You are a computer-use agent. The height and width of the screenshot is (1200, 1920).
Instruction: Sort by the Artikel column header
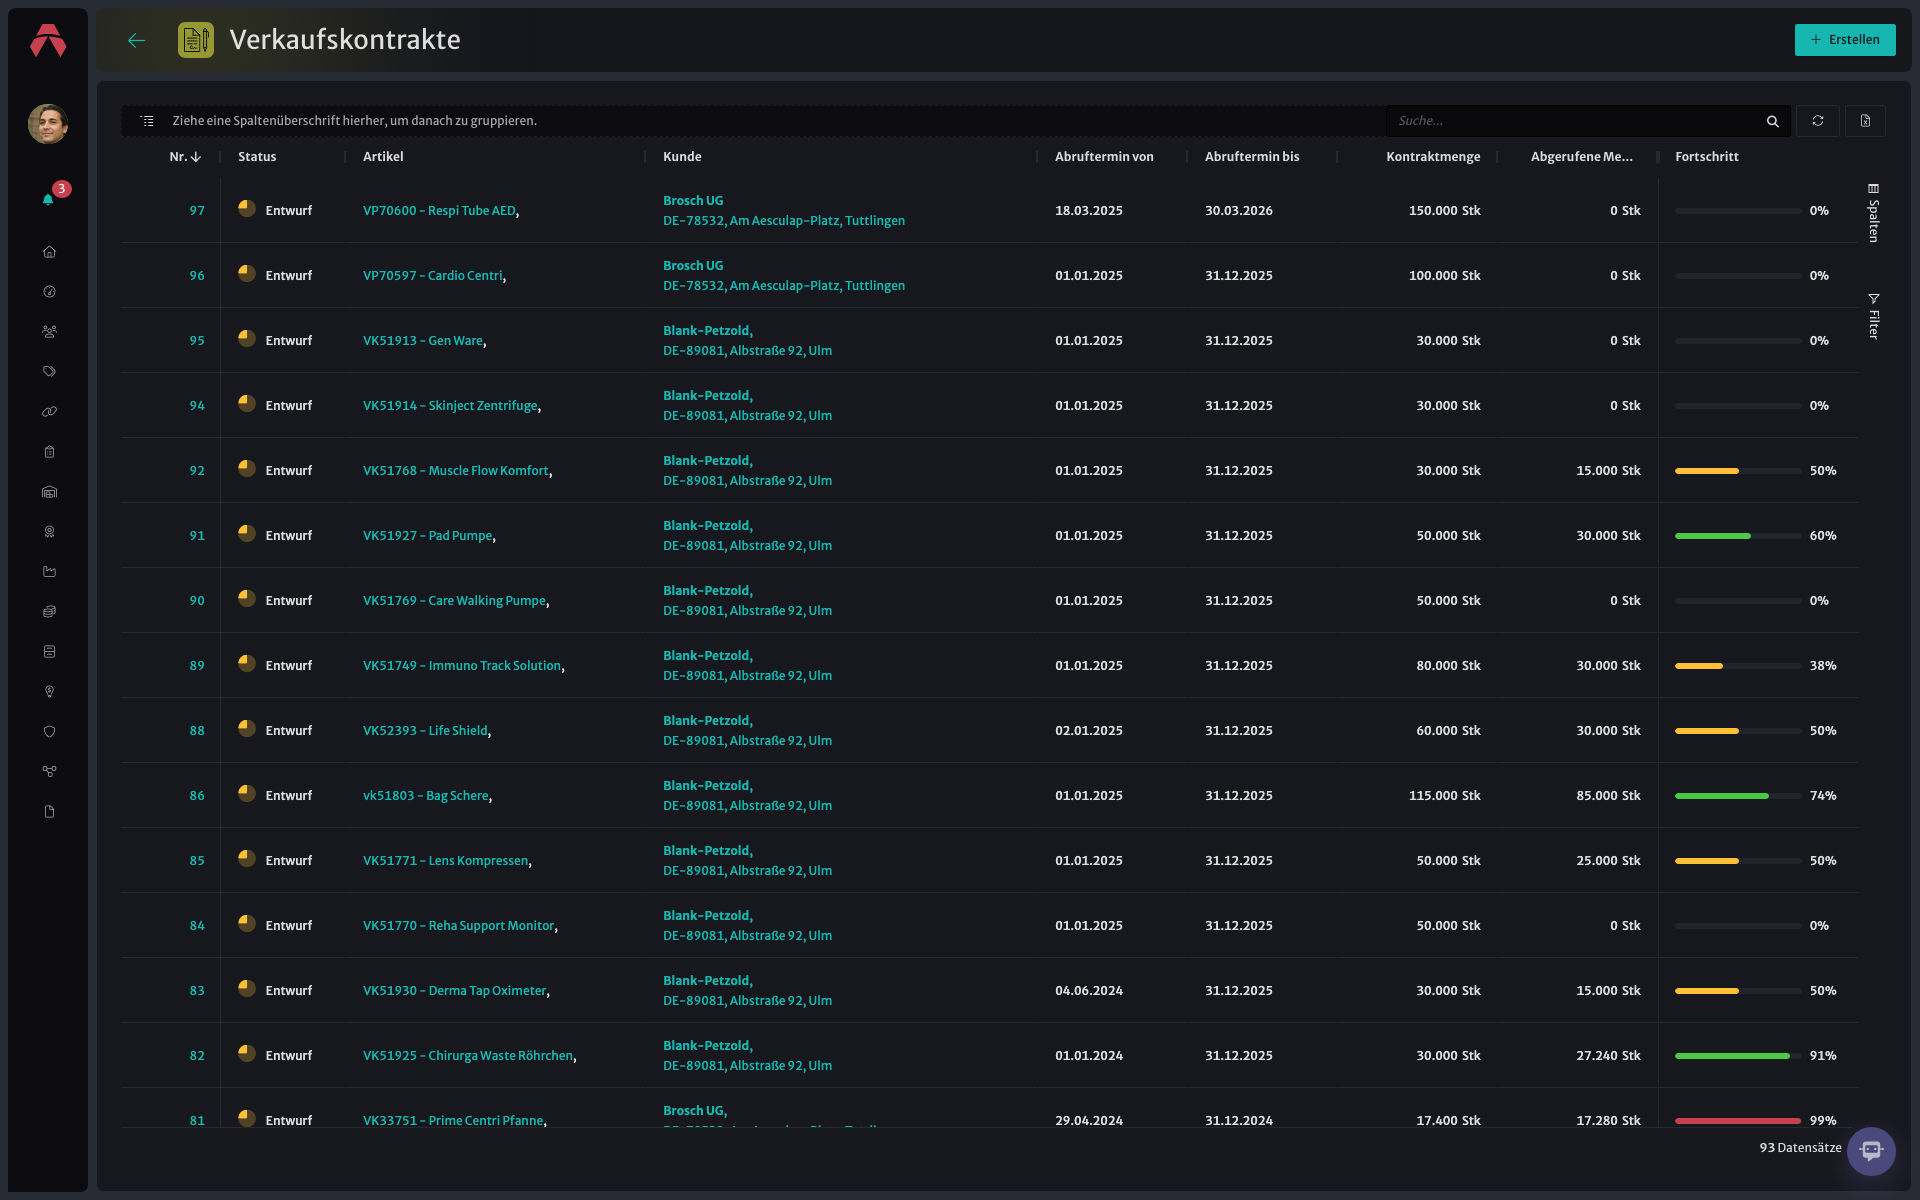pyautogui.click(x=383, y=157)
